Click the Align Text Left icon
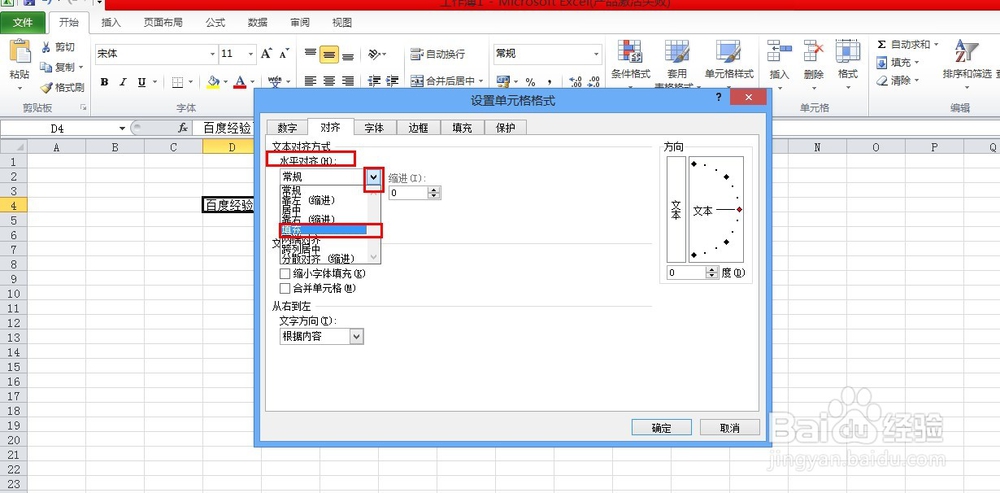Viewport: 1000px width, 493px height. tap(311, 81)
